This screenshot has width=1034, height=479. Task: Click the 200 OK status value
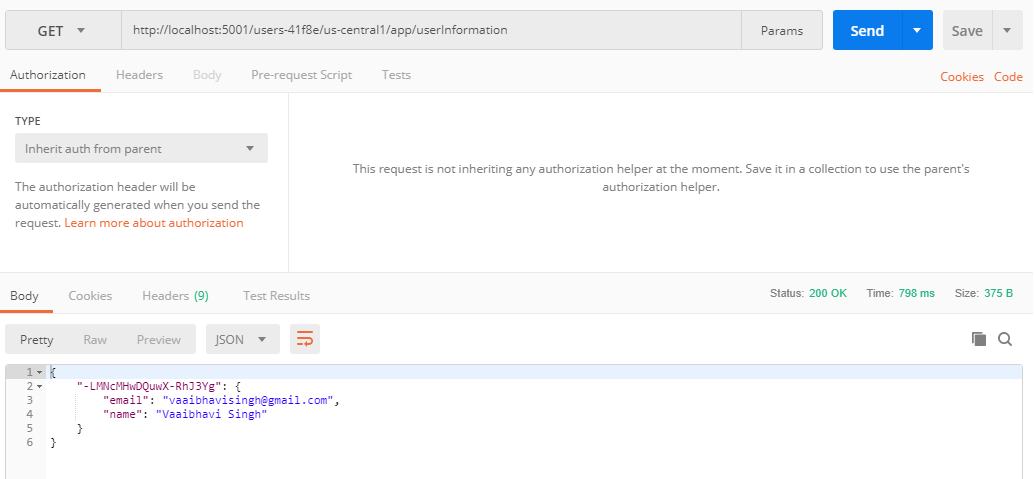[x=828, y=293]
